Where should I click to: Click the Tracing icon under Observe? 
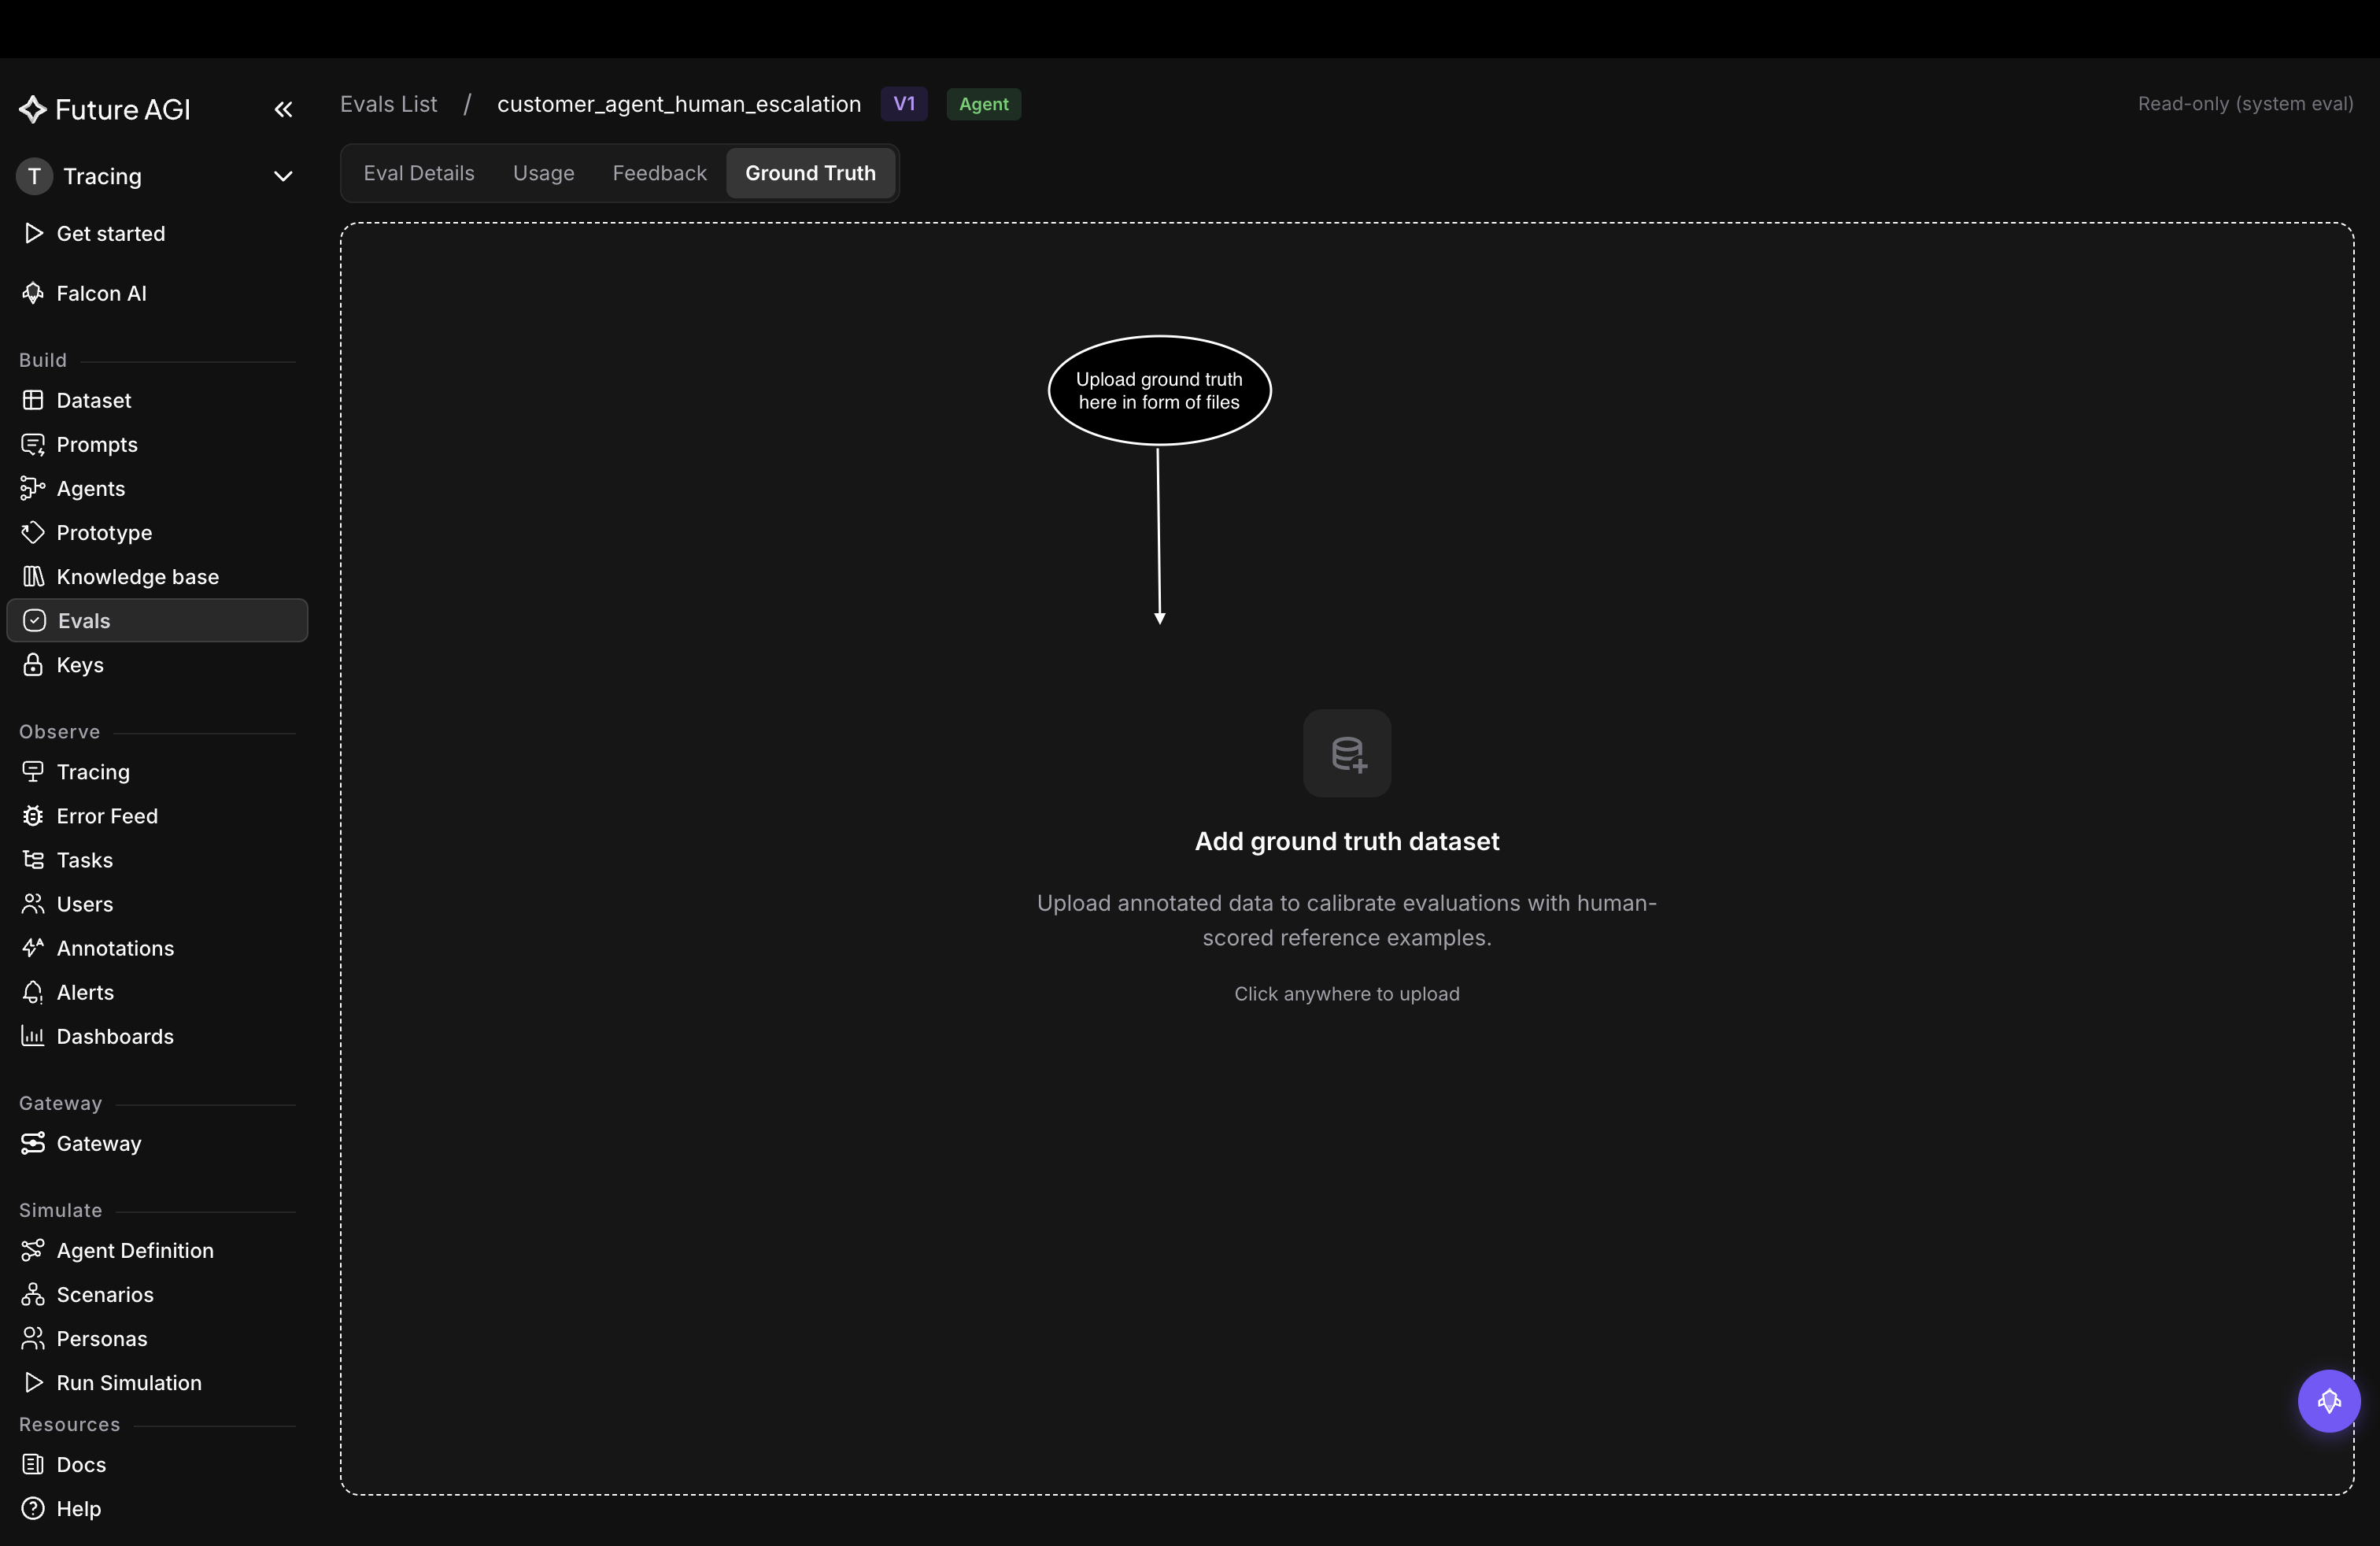[x=33, y=772]
